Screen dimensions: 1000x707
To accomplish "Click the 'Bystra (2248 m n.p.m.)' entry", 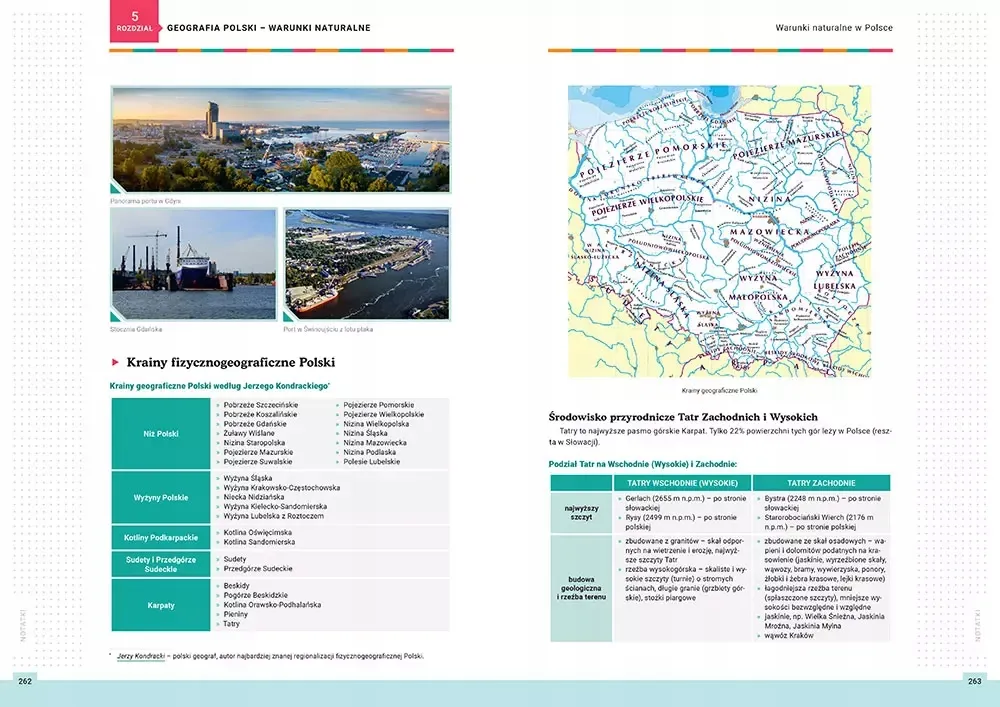I will tap(823, 503).
